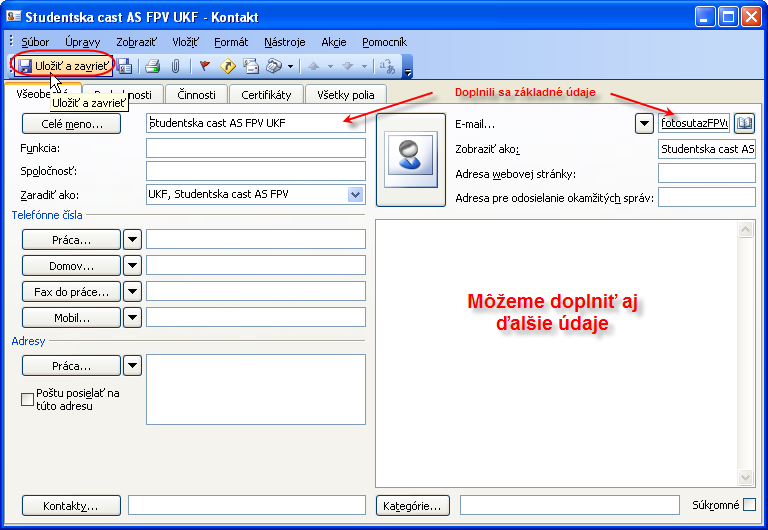
Task: Click the red Follow Up flag icon
Action: click(x=205, y=66)
